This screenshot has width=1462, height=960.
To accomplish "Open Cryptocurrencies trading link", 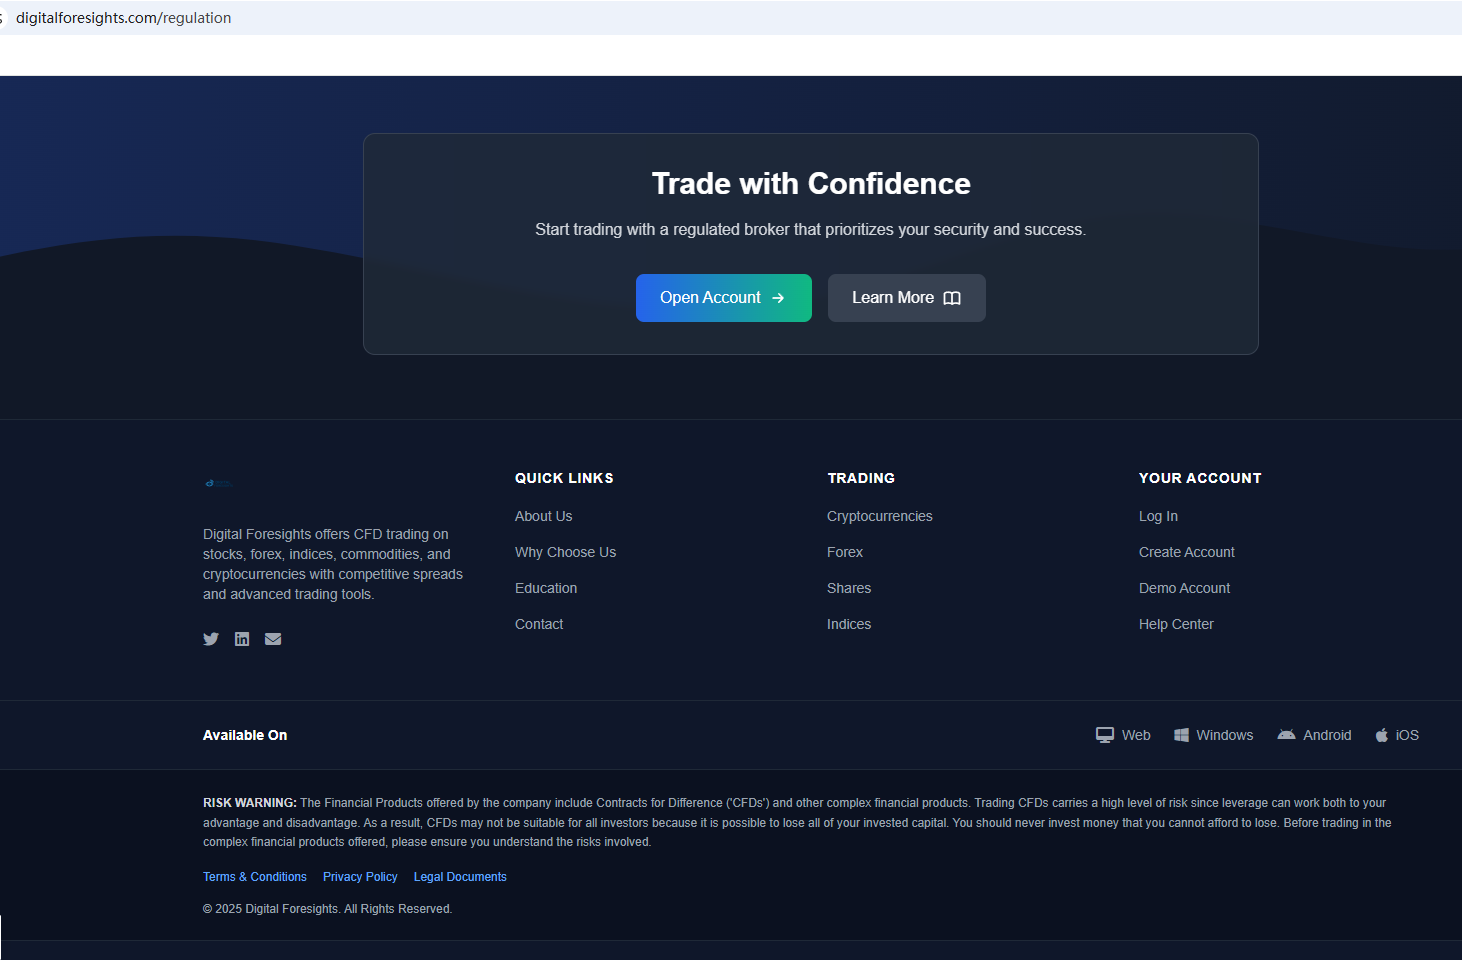I will (x=879, y=516).
